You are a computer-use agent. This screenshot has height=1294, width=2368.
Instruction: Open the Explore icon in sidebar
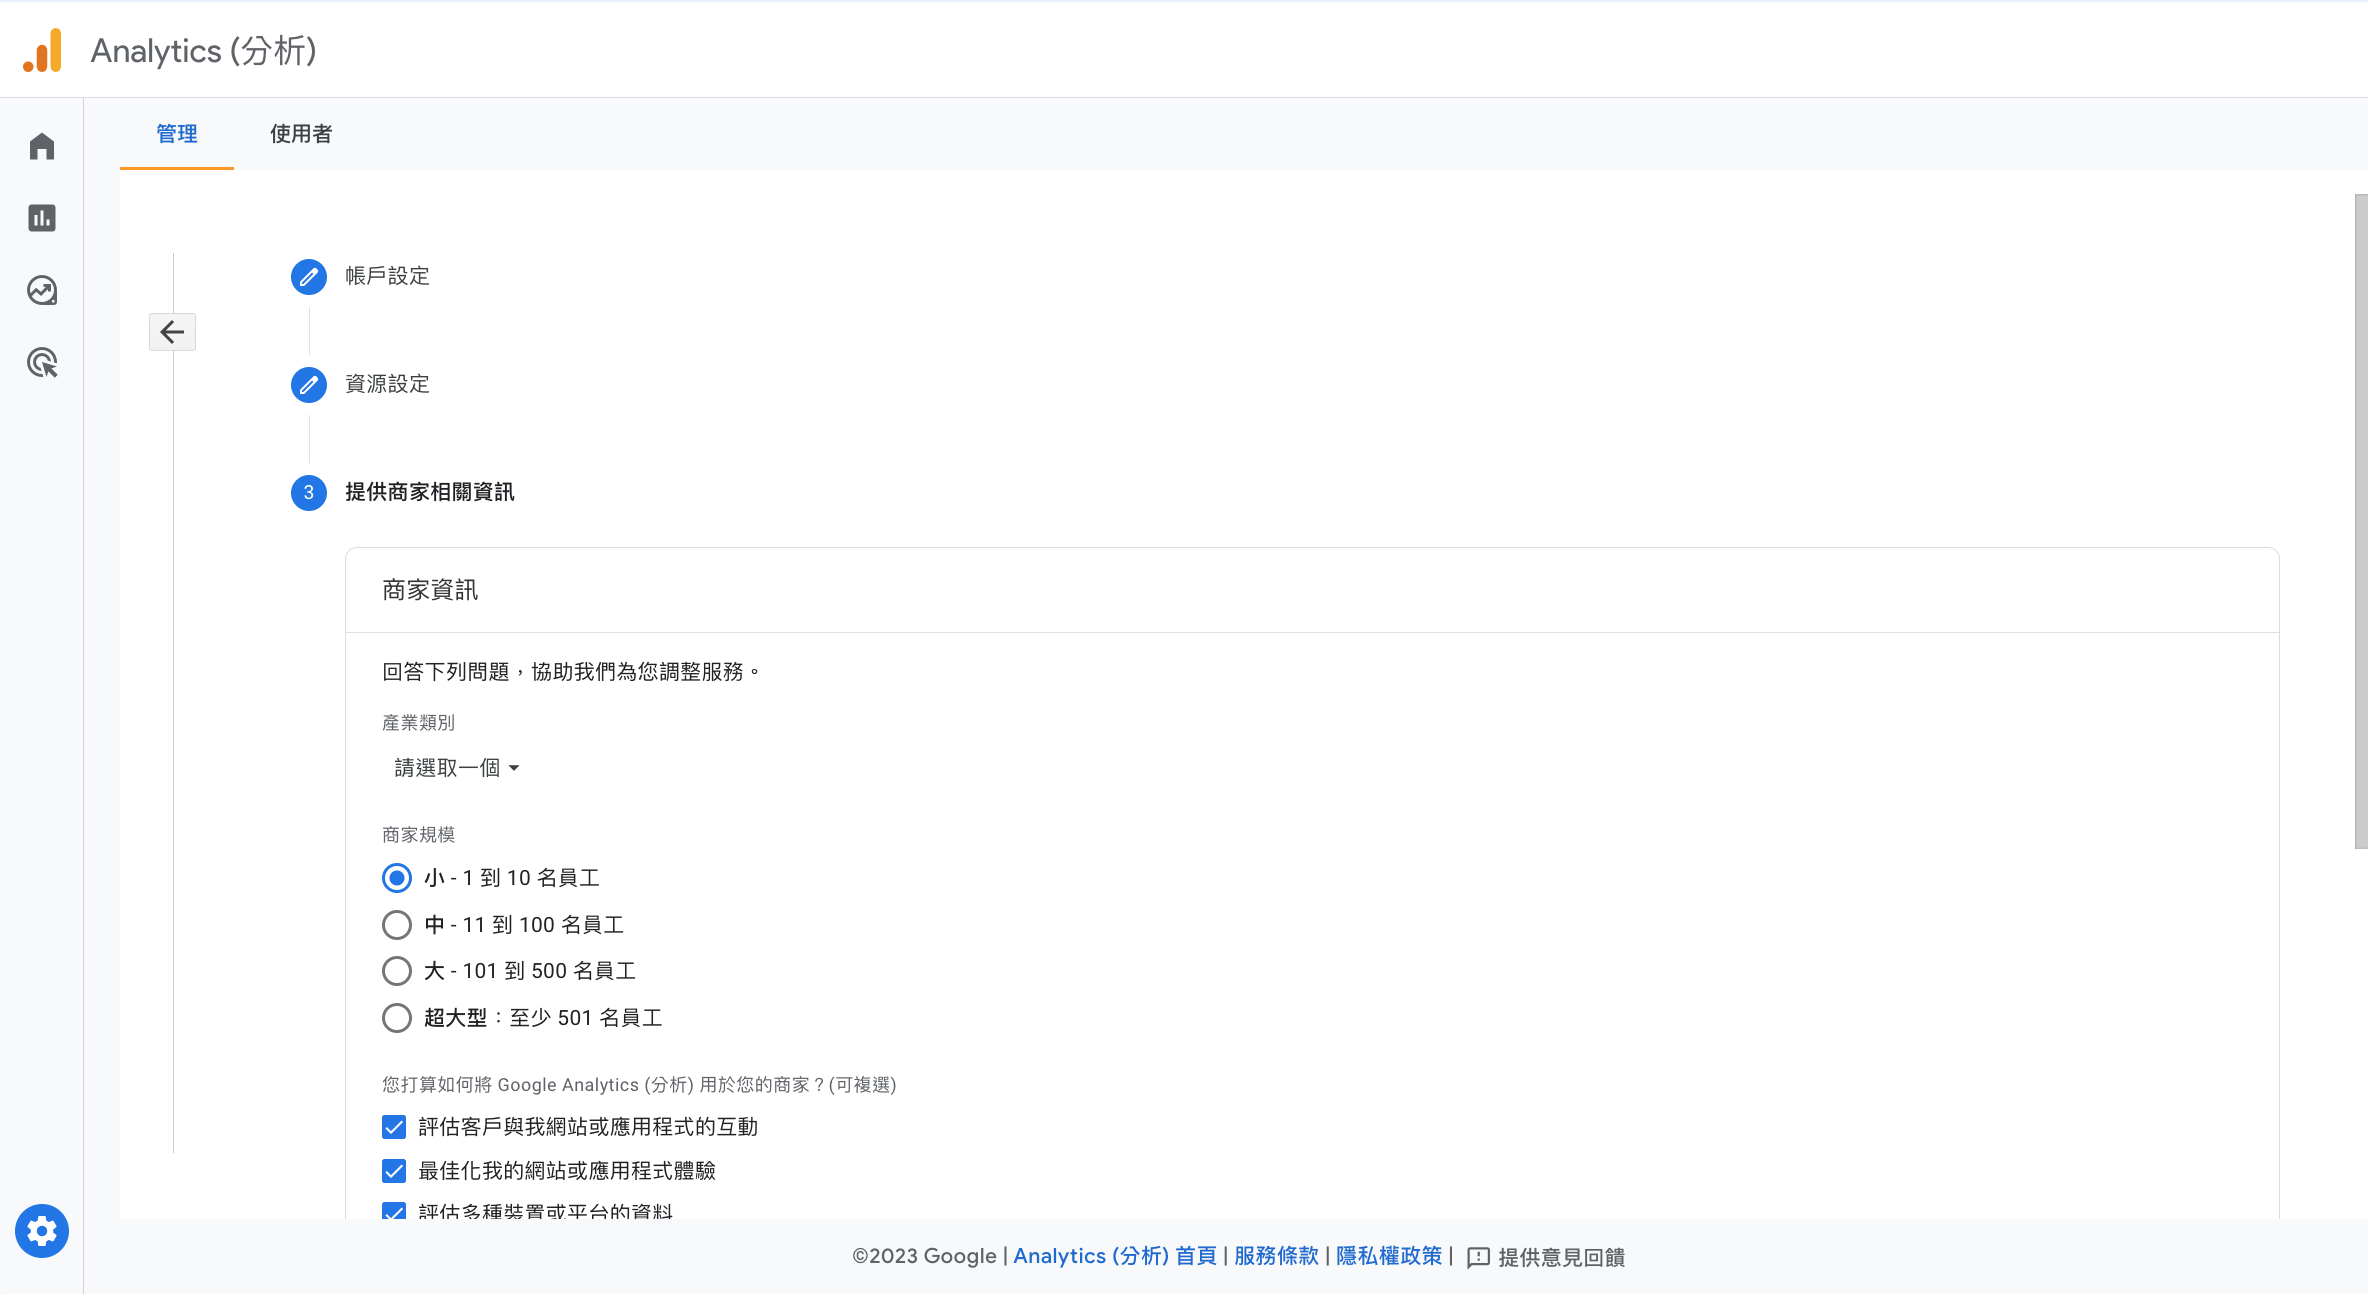[x=42, y=291]
